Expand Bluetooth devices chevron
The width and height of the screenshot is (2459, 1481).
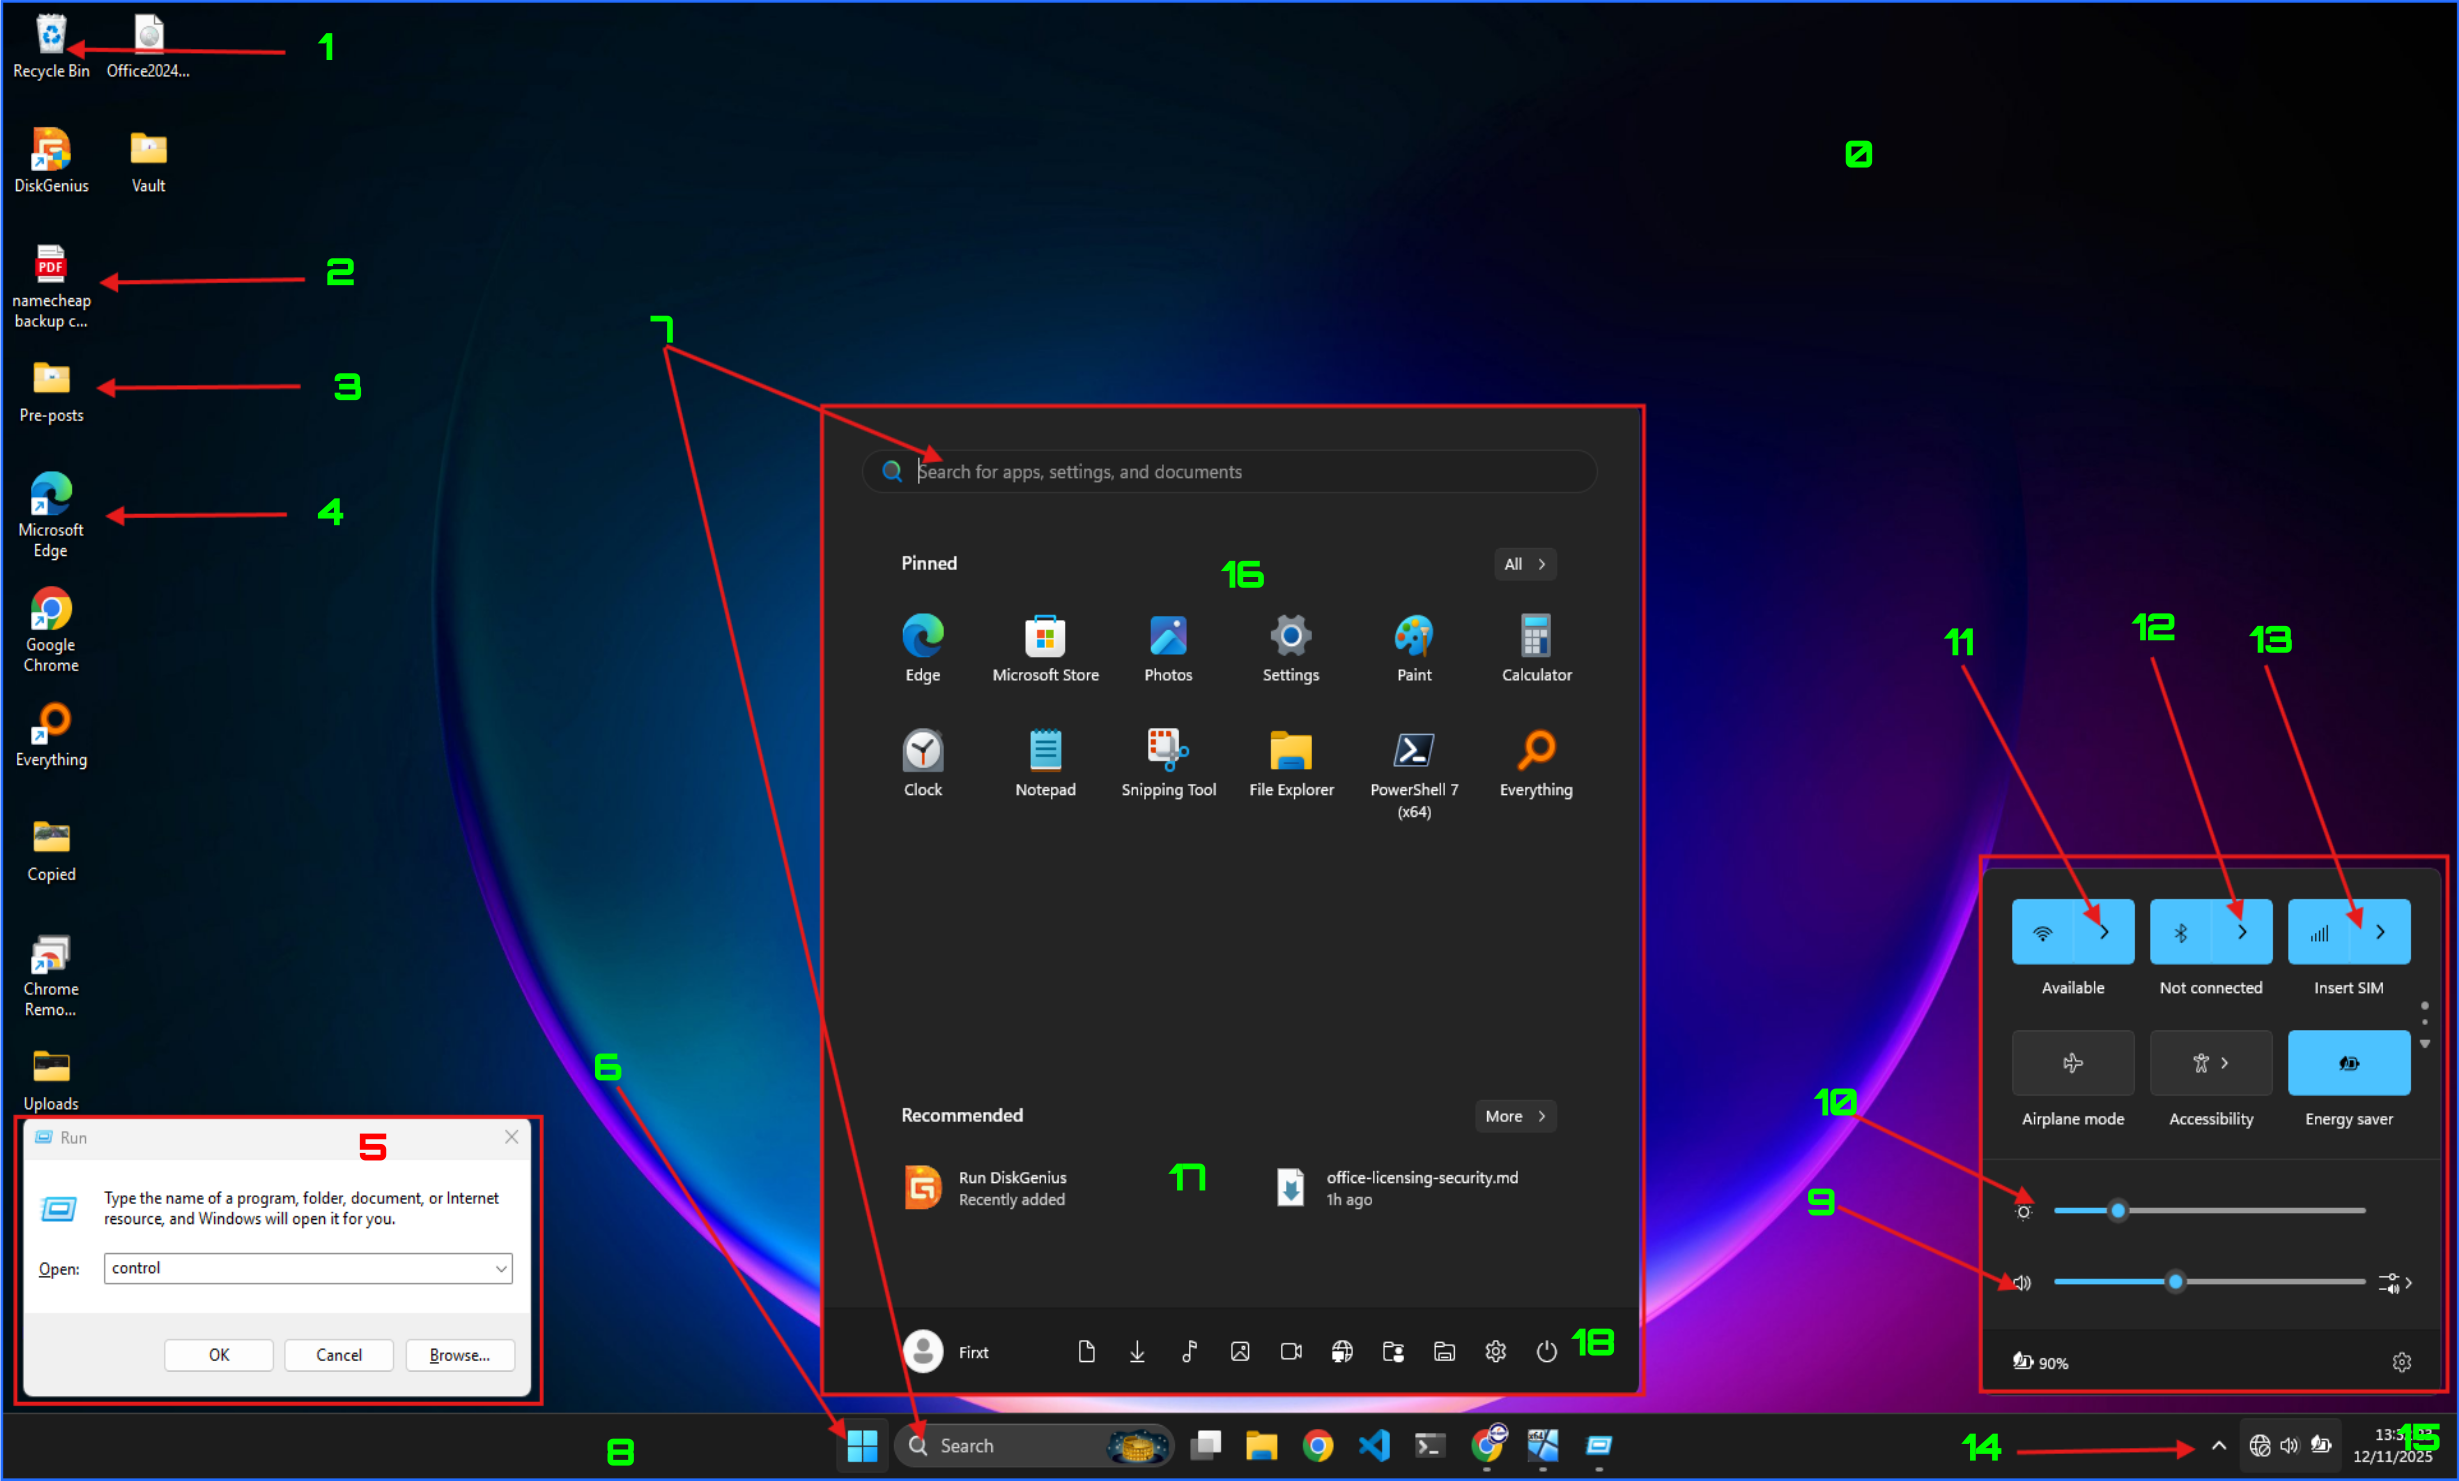(2242, 932)
